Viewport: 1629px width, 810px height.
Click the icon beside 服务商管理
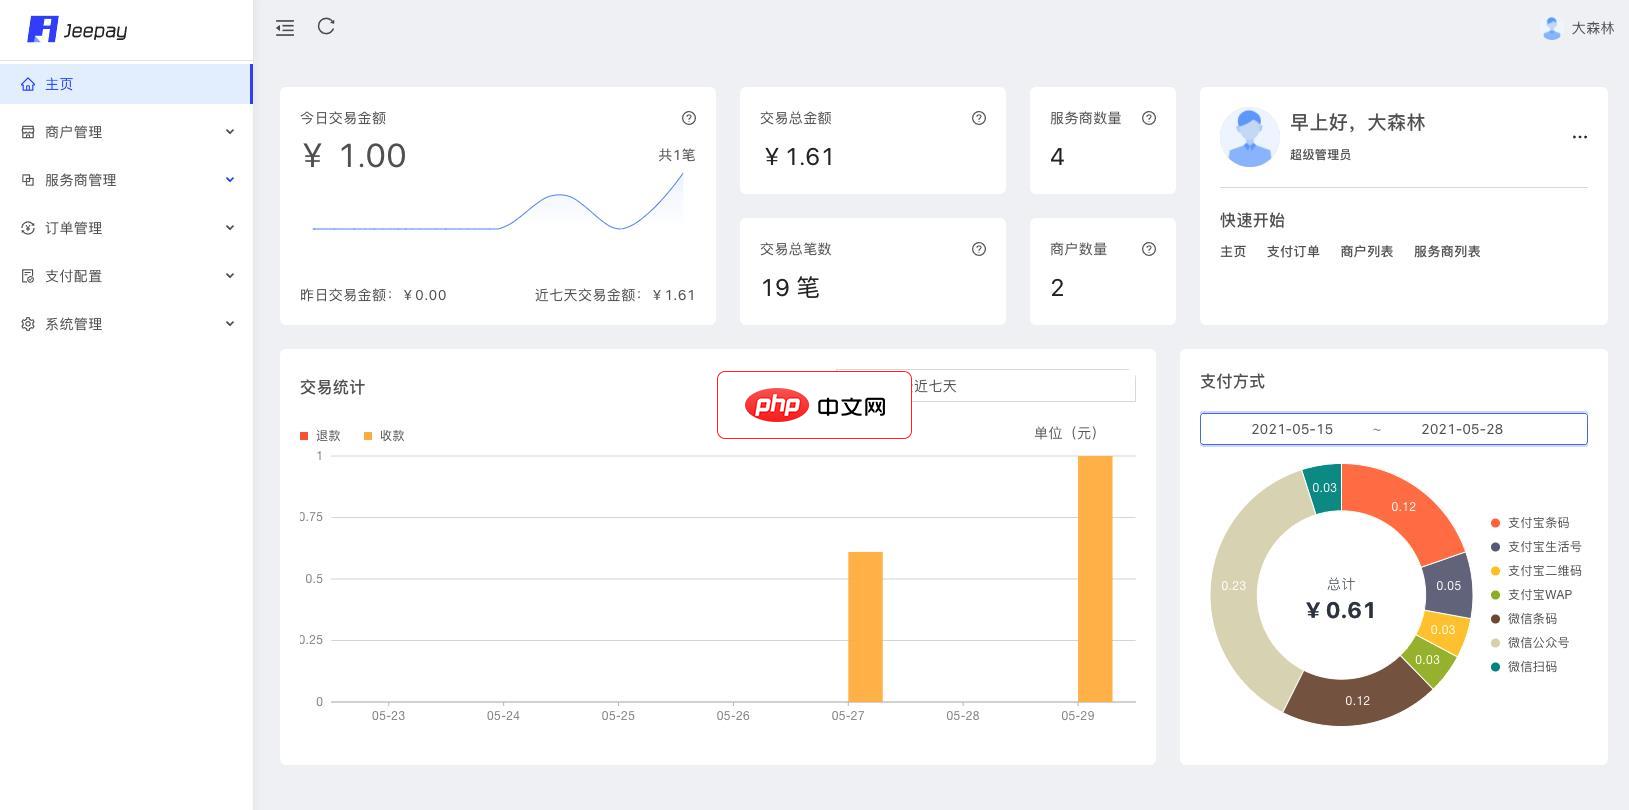tap(28, 180)
